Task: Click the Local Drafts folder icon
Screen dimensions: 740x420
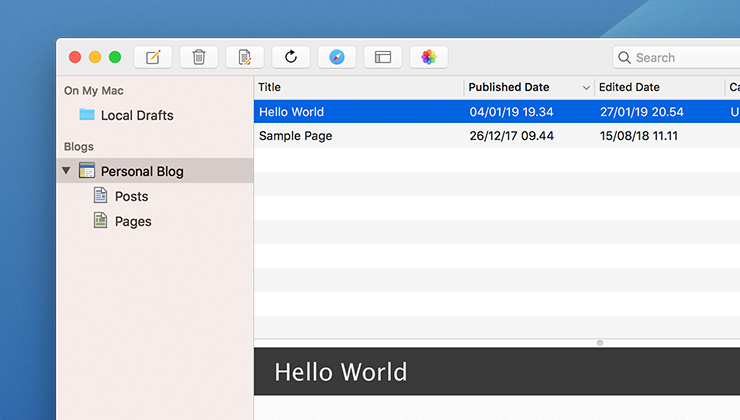Action: (x=87, y=114)
